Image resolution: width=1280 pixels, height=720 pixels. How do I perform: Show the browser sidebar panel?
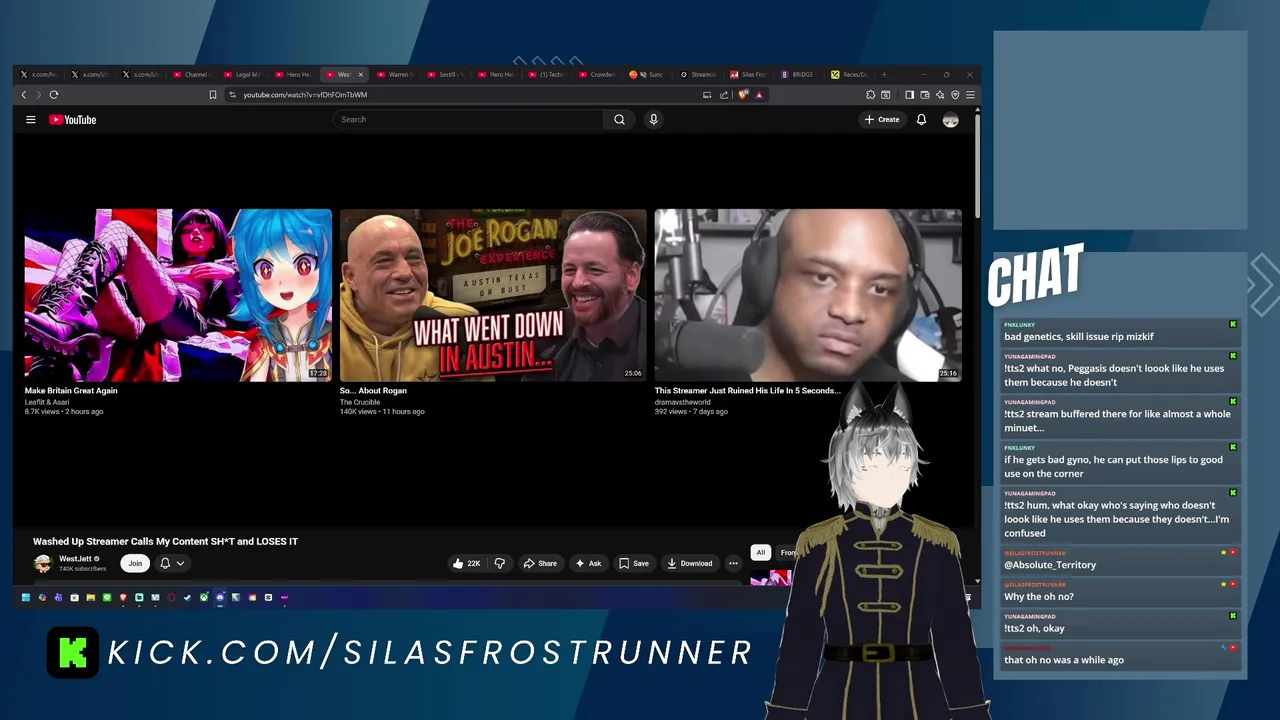tap(909, 95)
